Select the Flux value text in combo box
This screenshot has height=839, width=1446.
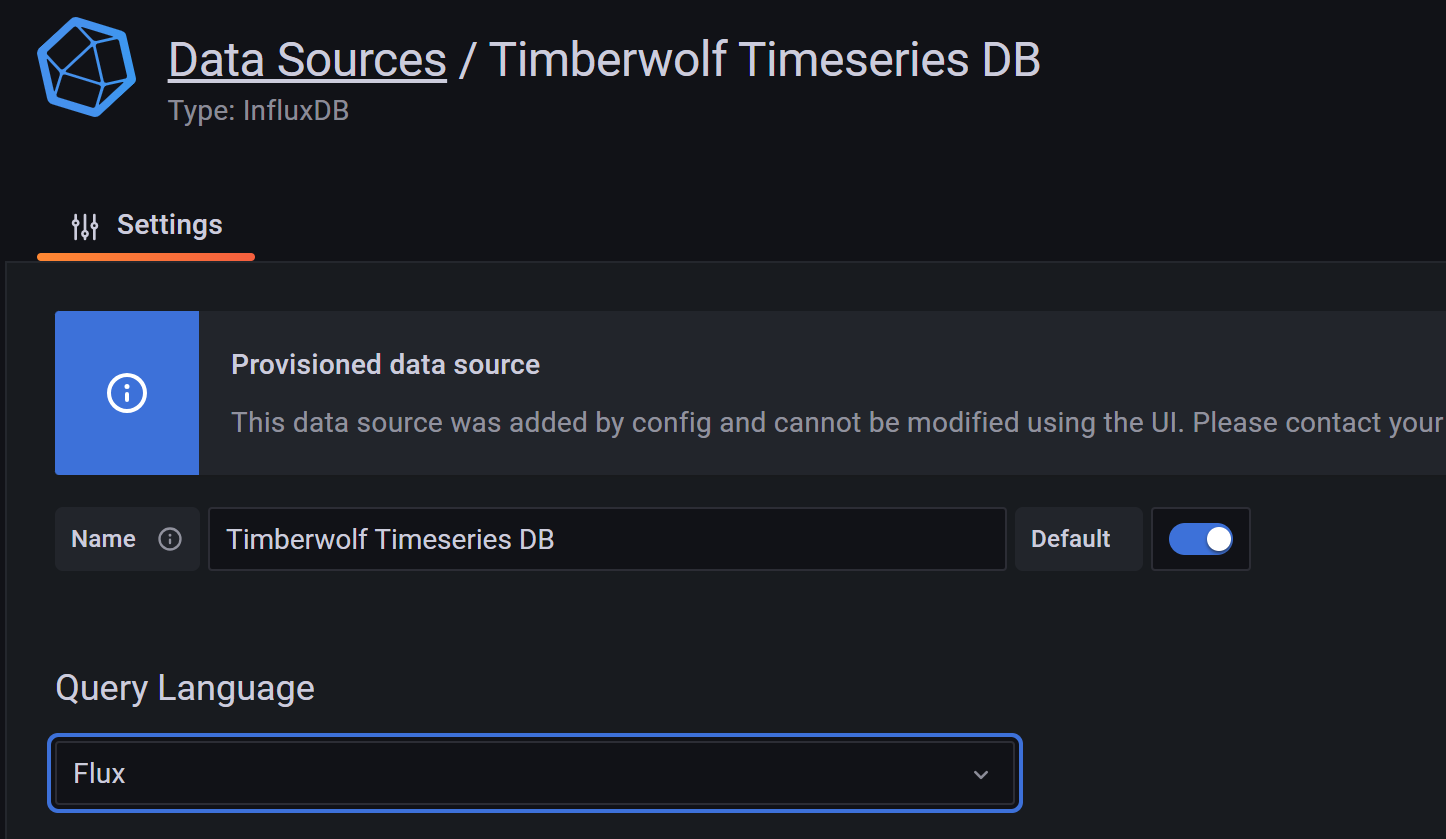99,773
